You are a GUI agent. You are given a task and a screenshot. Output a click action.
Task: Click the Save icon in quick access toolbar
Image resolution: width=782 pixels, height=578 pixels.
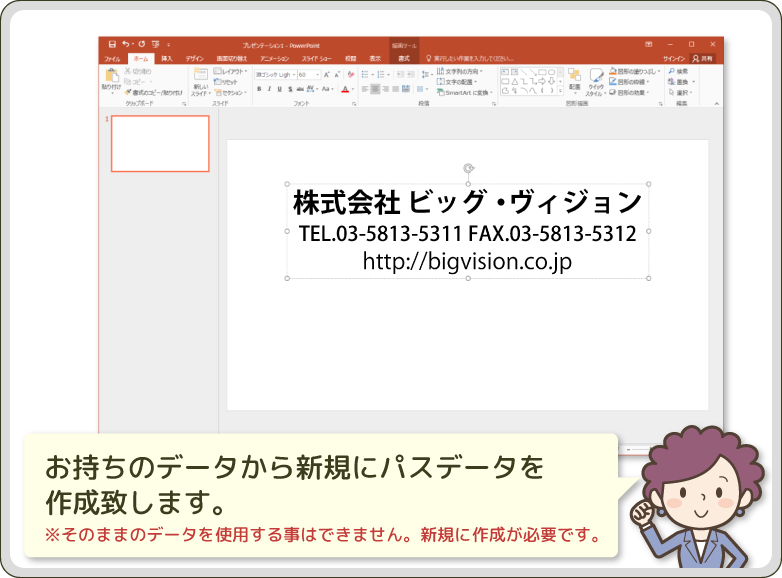click(112, 44)
